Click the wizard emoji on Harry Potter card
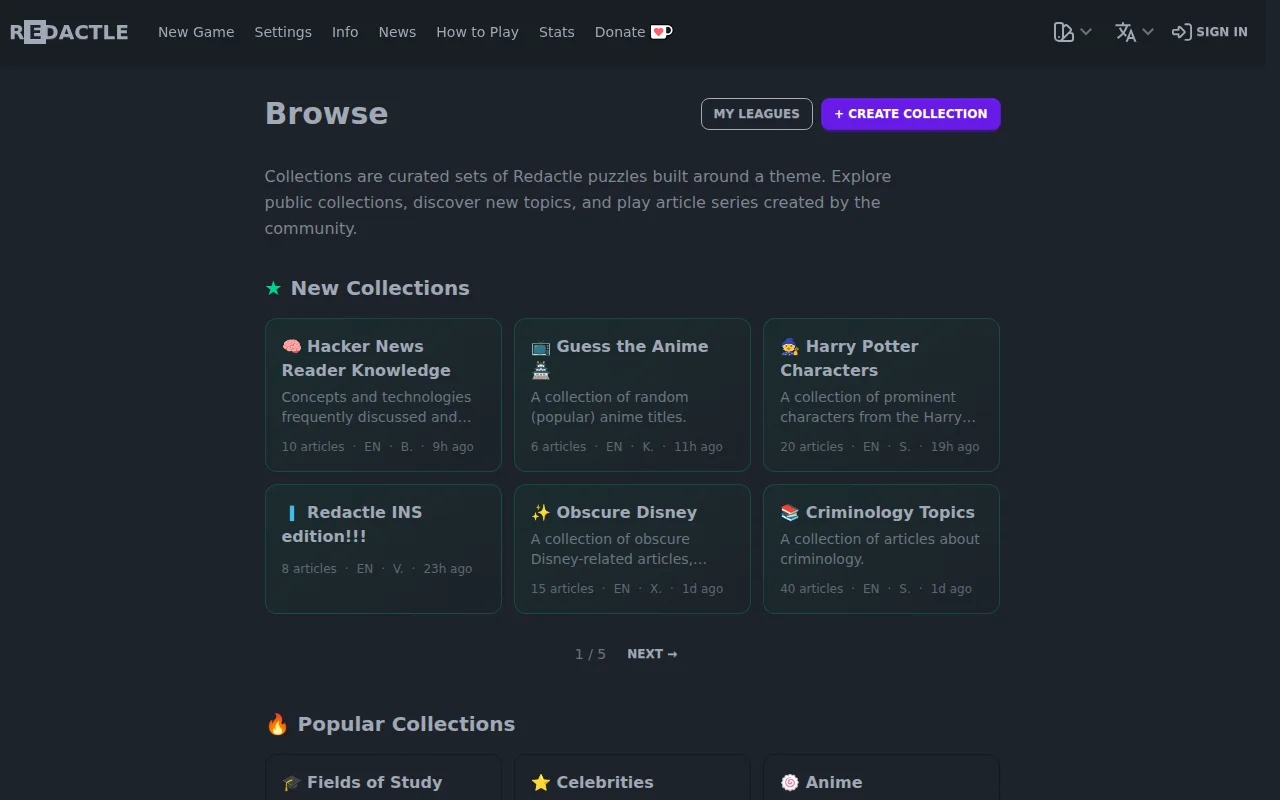The height and width of the screenshot is (800, 1280). (790, 346)
